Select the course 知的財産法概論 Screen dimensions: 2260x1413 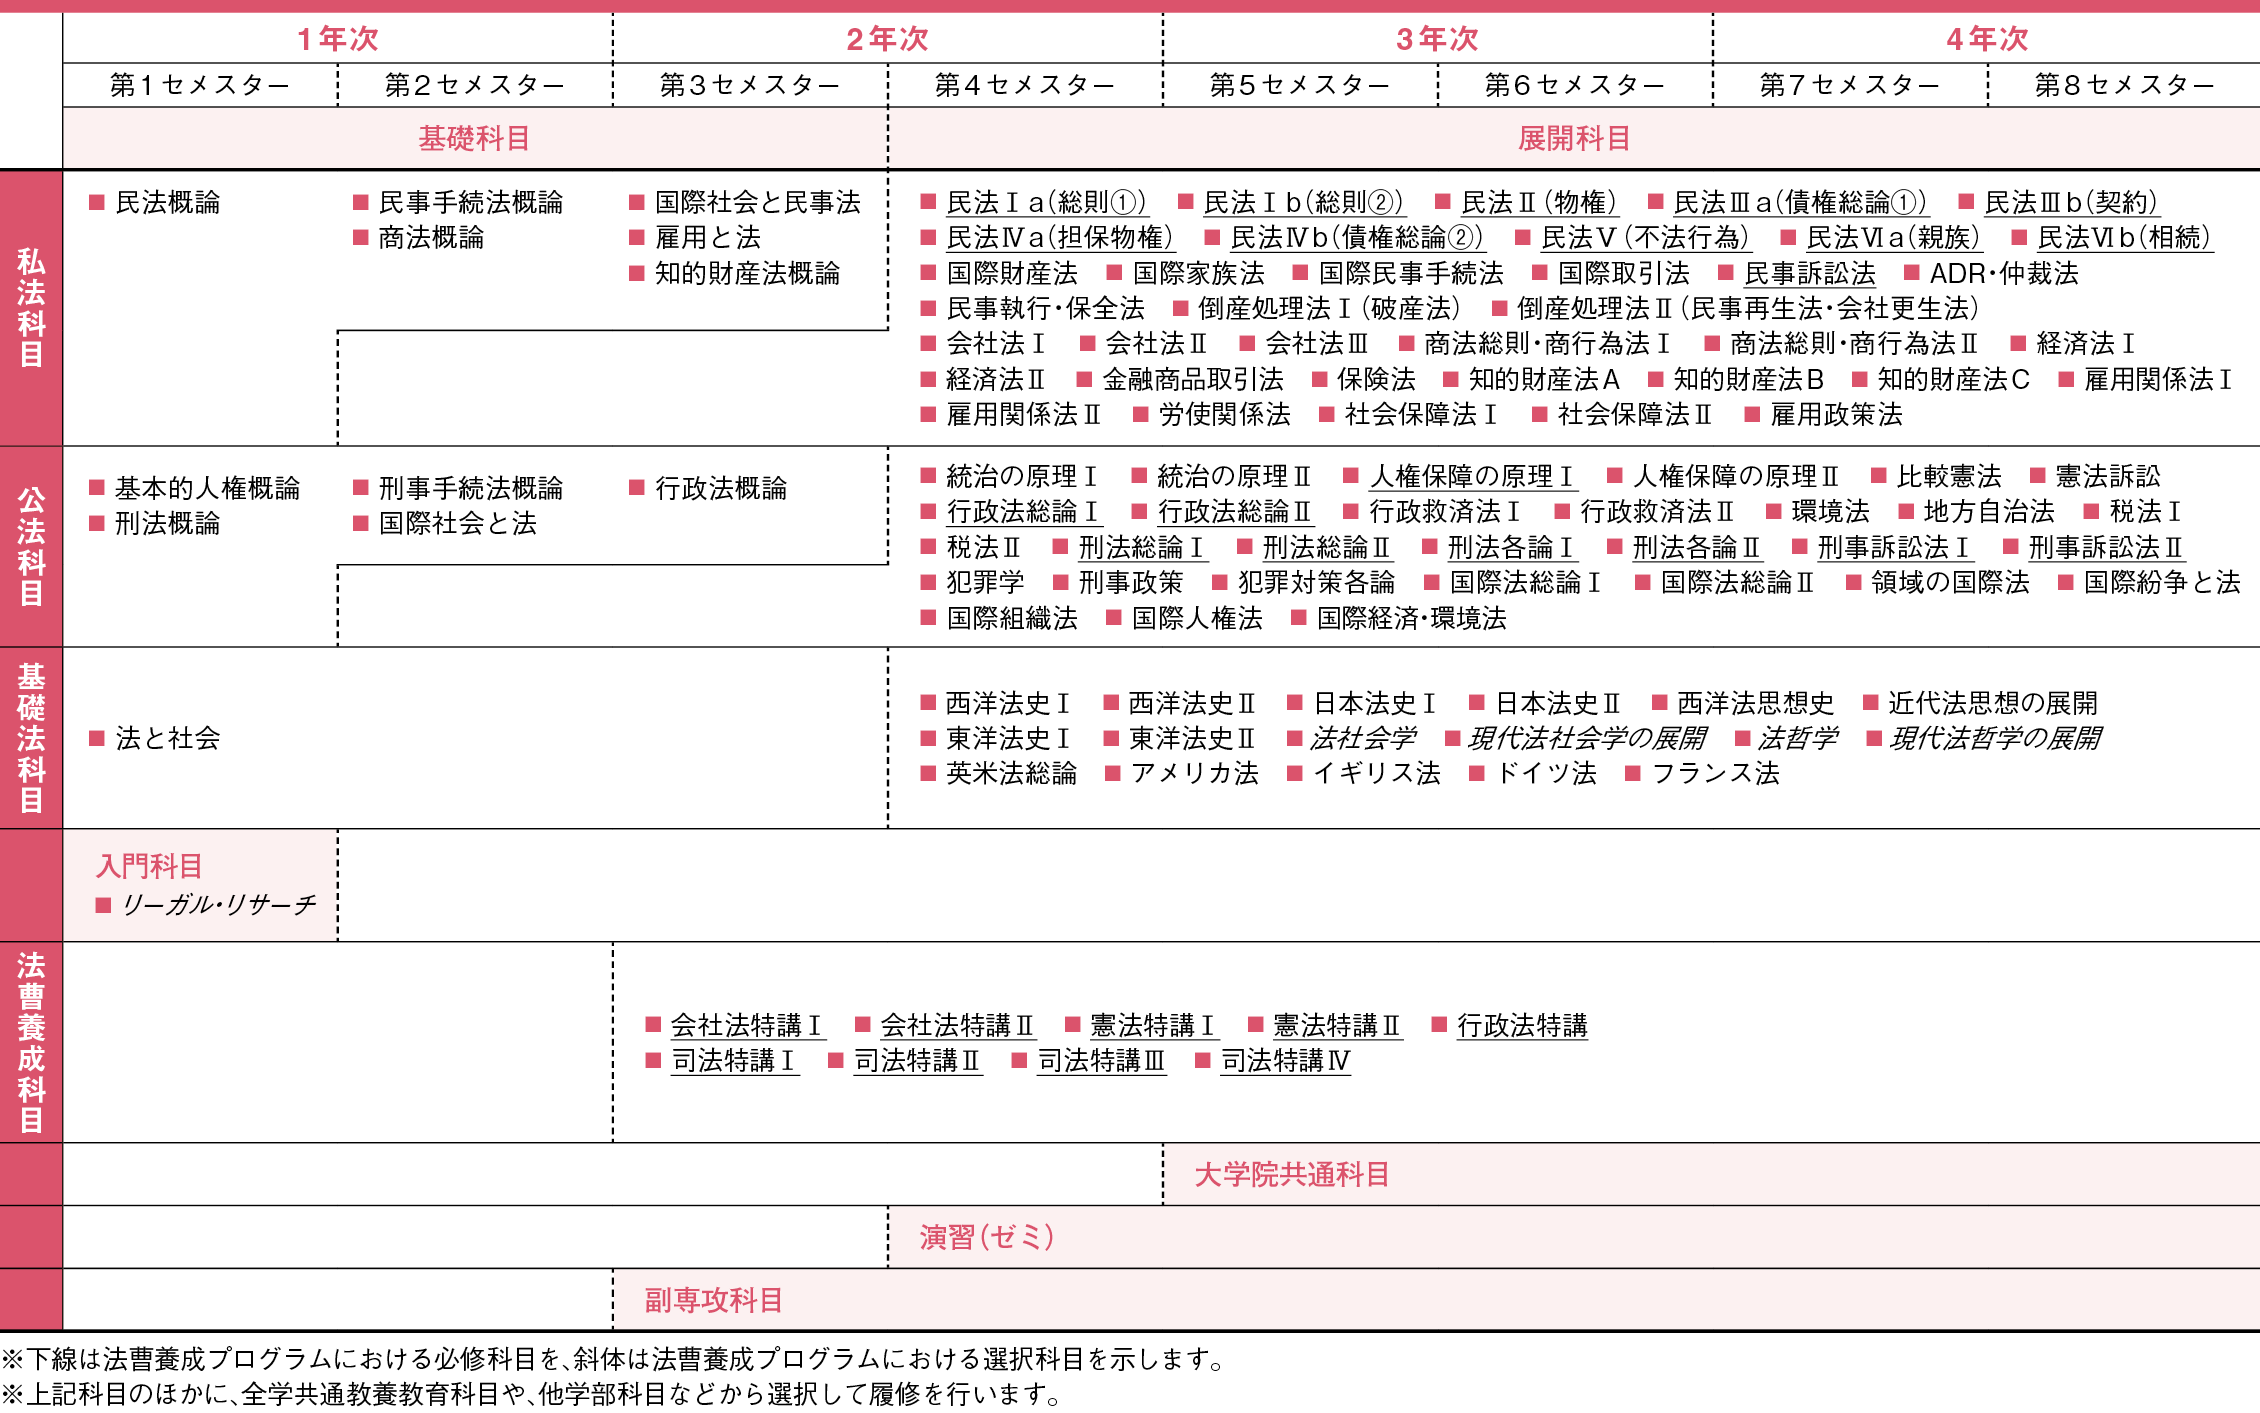point(747,273)
